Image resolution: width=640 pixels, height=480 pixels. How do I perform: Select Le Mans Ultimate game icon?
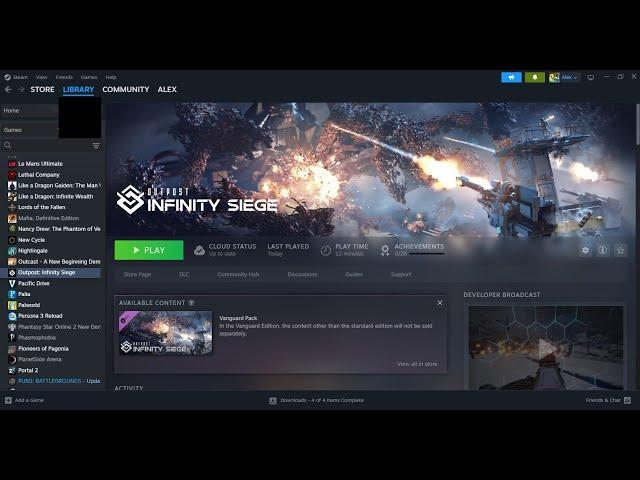point(12,164)
